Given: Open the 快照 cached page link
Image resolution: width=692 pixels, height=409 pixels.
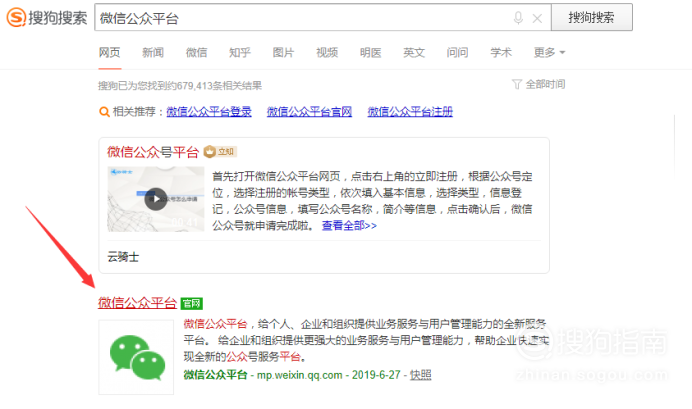Looking at the screenshot, I should tap(421, 375).
